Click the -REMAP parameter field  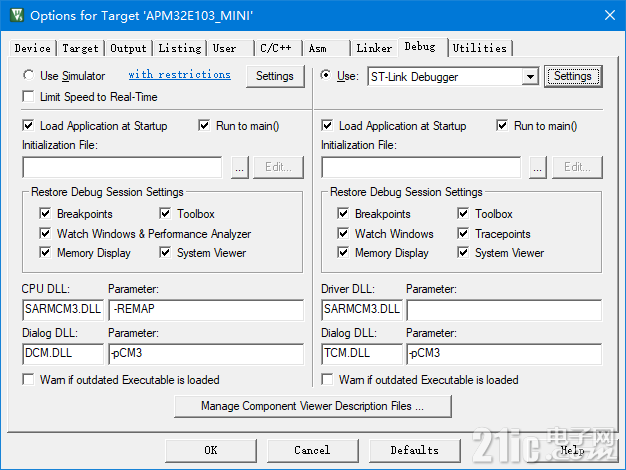(x=206, y=310)
